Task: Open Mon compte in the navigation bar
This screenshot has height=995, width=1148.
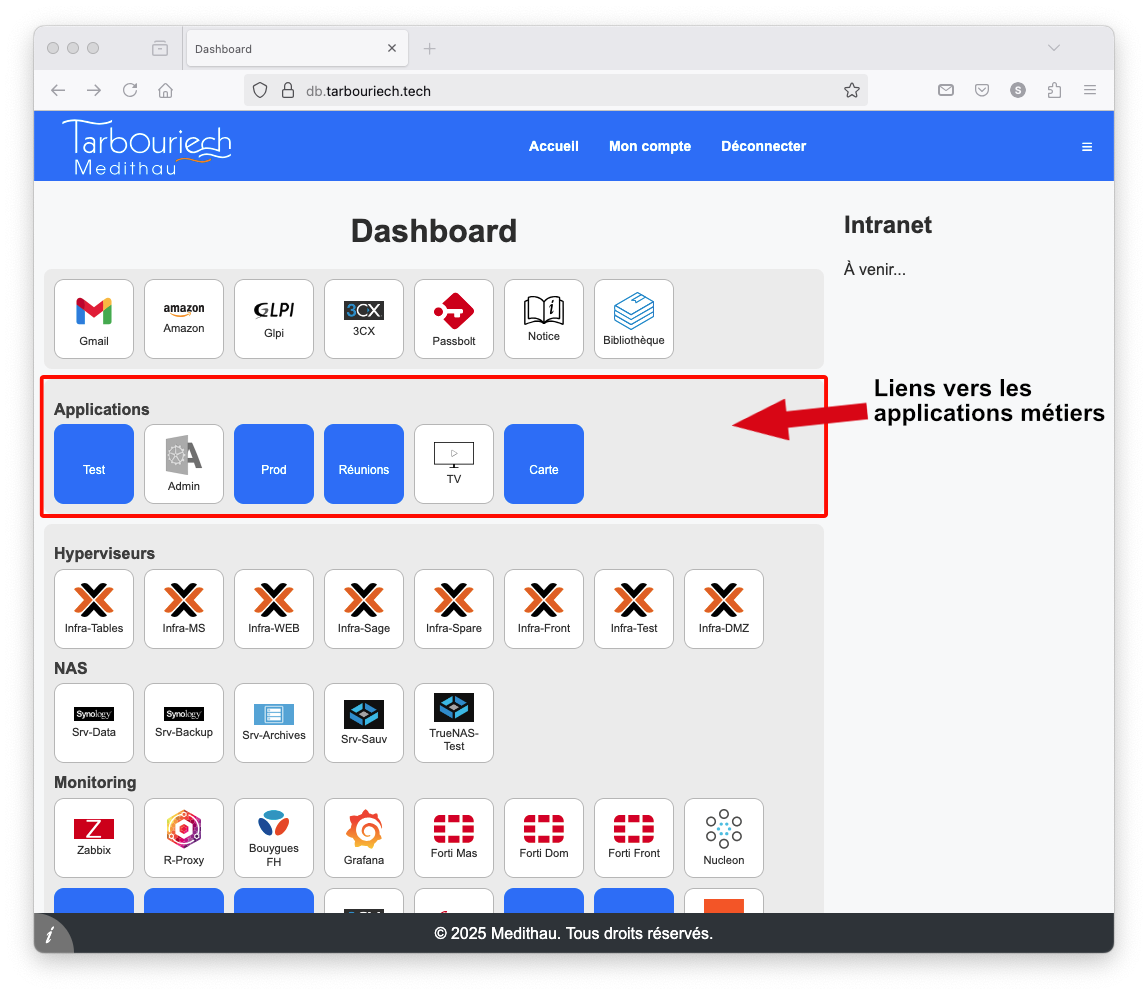Action: (649, 146)
